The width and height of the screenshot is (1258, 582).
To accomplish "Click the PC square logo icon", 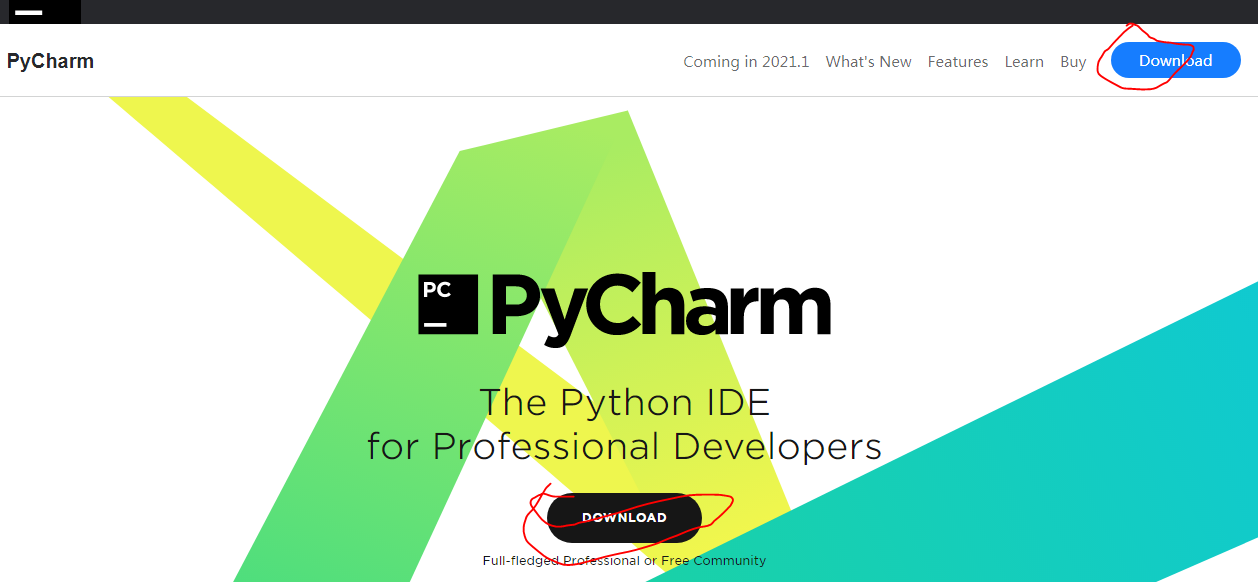I will tap(448, 304).
